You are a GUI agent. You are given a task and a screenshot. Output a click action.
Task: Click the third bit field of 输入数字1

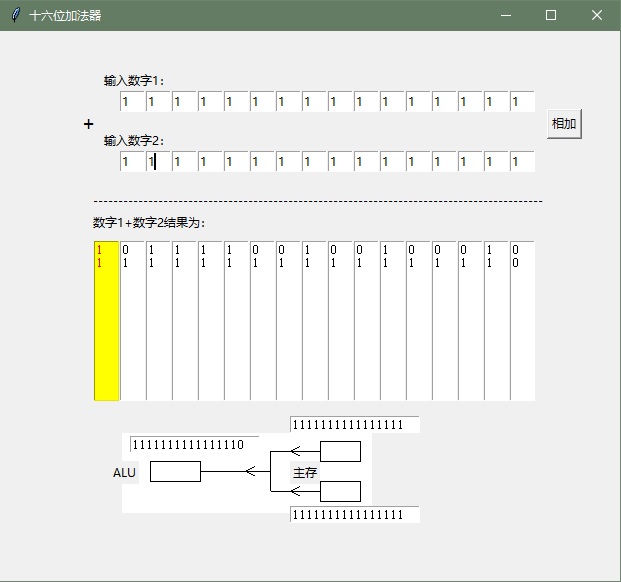185,101
